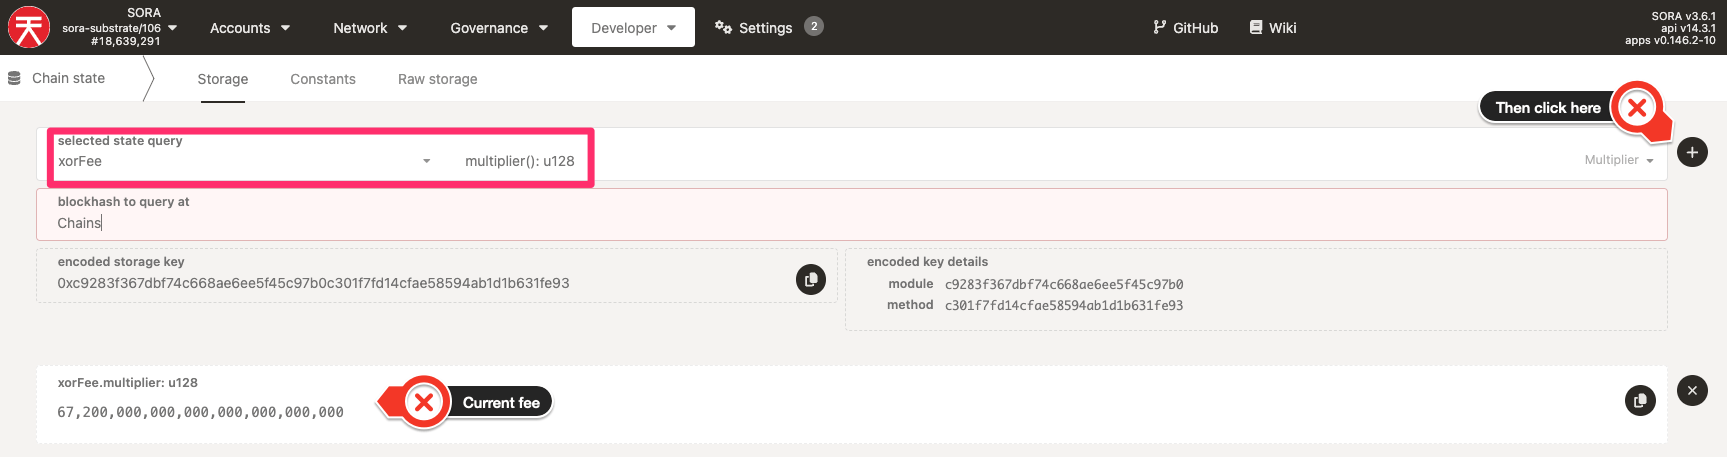Screen dimensions: 1727x457
Task: Open the xorFee module selector dropdown
Action: tap(244, 161)
